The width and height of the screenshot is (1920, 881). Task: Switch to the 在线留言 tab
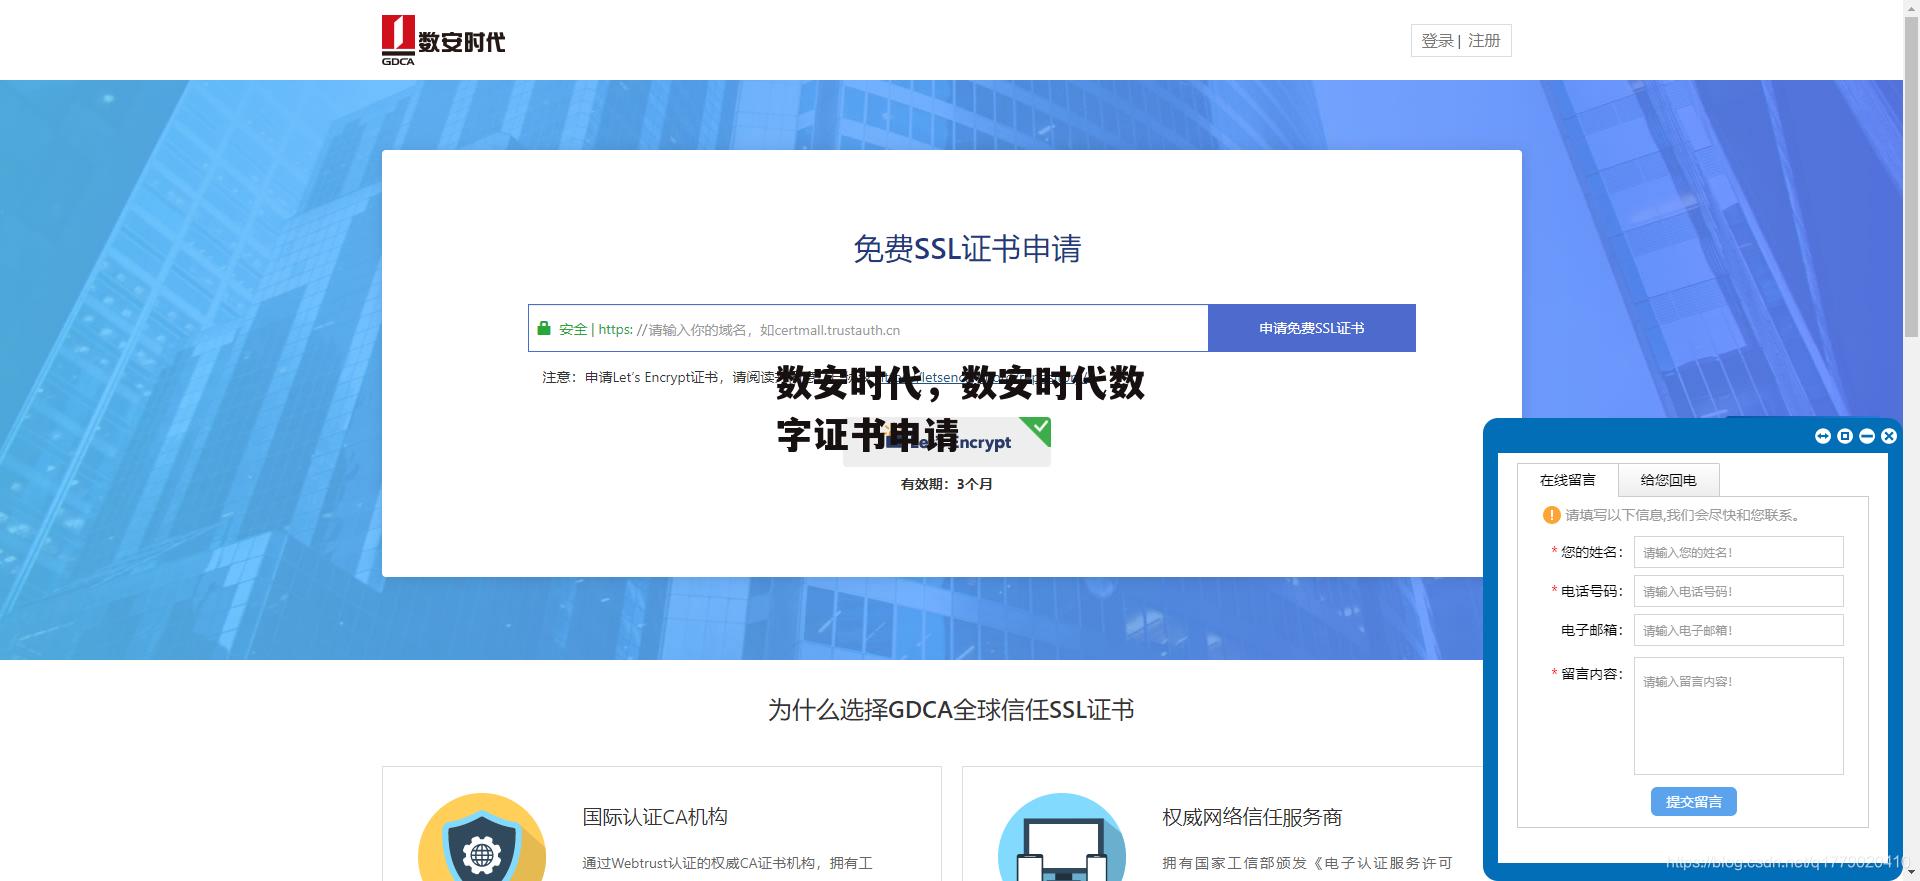(1567, 480)
